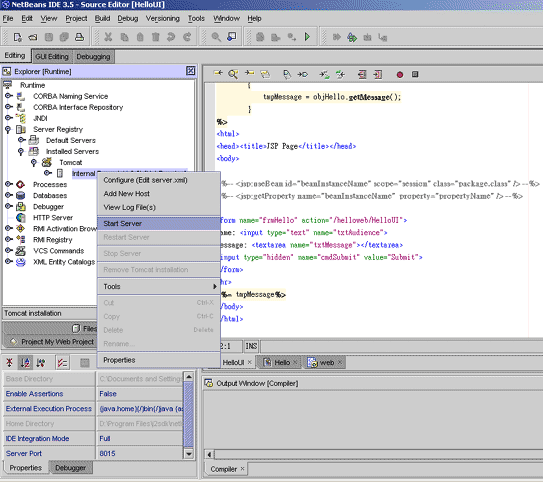Expand the CORBA Naming Service node
The height and width of the screenshot is (482, 543).
[9, 96]
